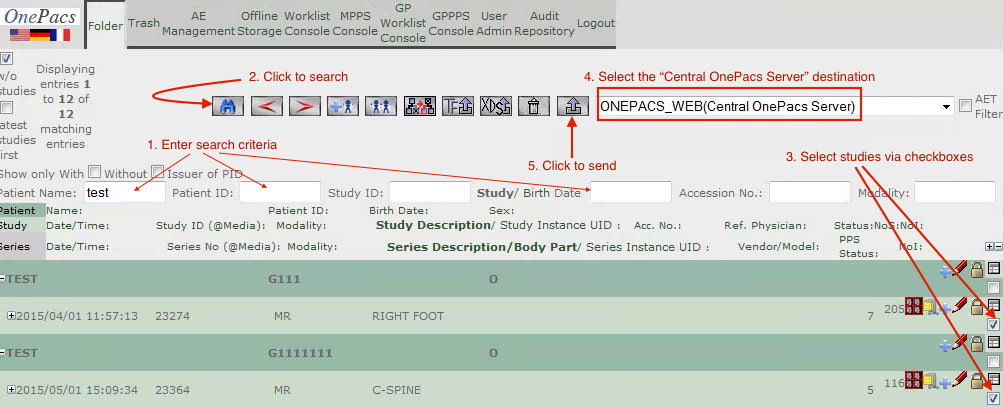Collapse the TEST G1111111 patient row
The image size is (1003, 408).
click(3, 353)
